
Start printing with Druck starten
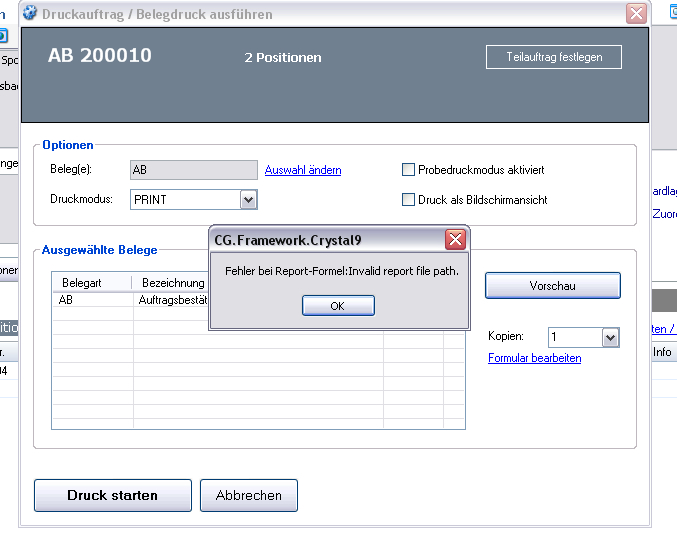click(x=112, y=495)
